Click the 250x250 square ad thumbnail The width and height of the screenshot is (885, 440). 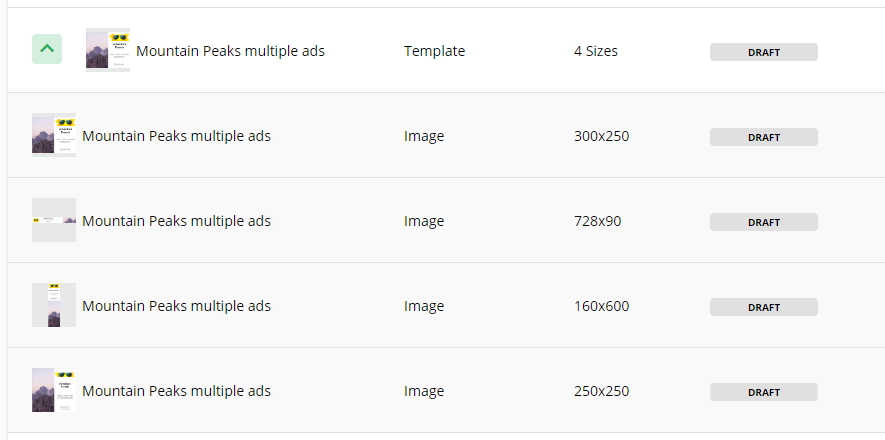pos(54,390)
